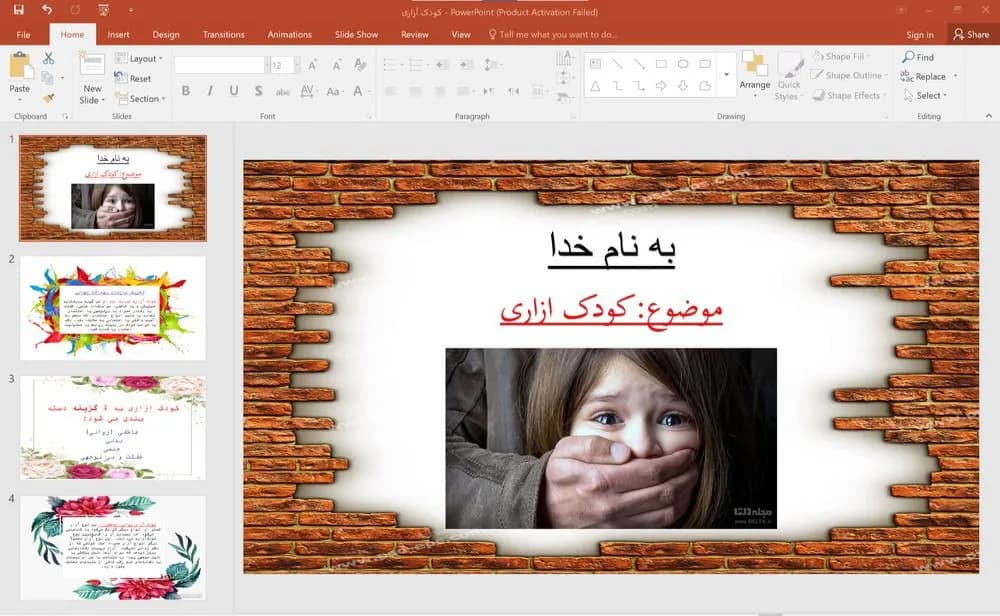The width and height of the screenshot is (1000, 616).
Task: Open the Layout dropdown
Action: [x=139, y=59]
